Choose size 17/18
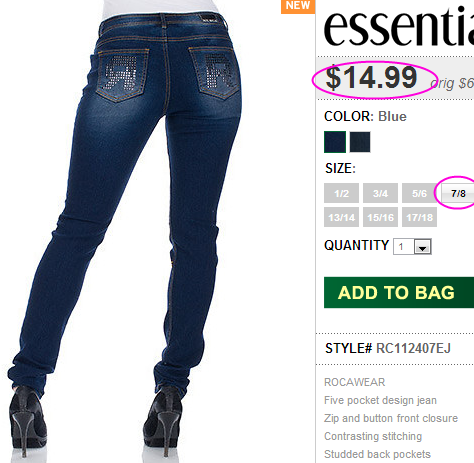The width and height of the screenshot is (474, 463). [419, 217]
